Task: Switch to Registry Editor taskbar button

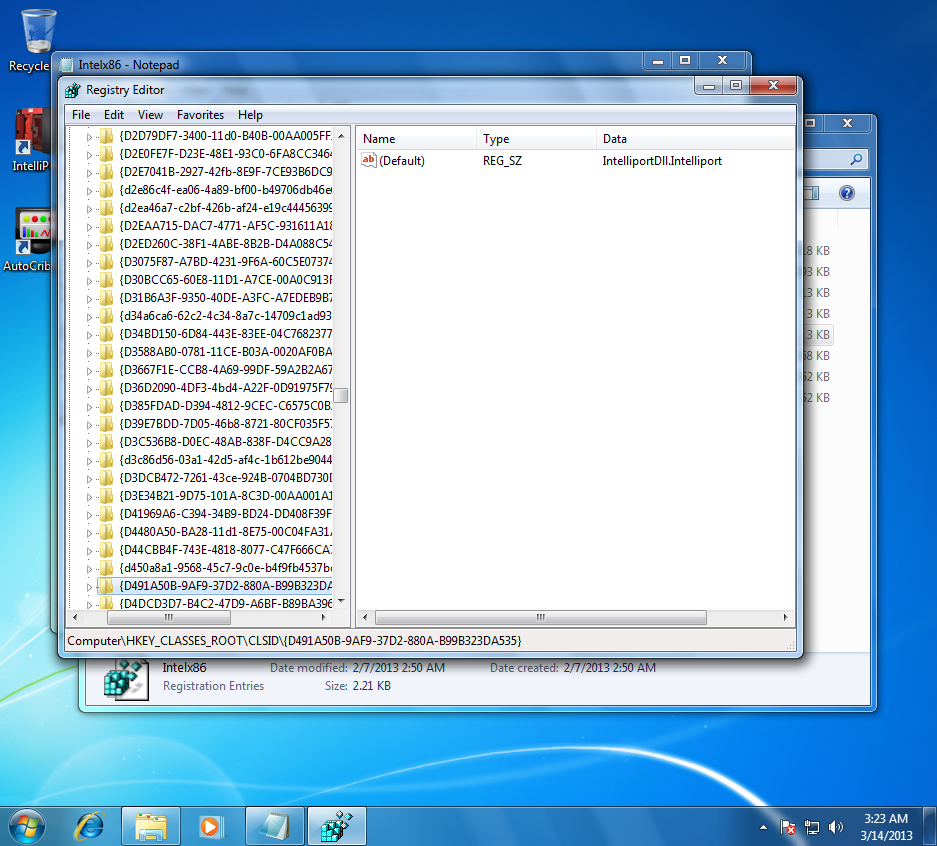Action: point(336,827)
